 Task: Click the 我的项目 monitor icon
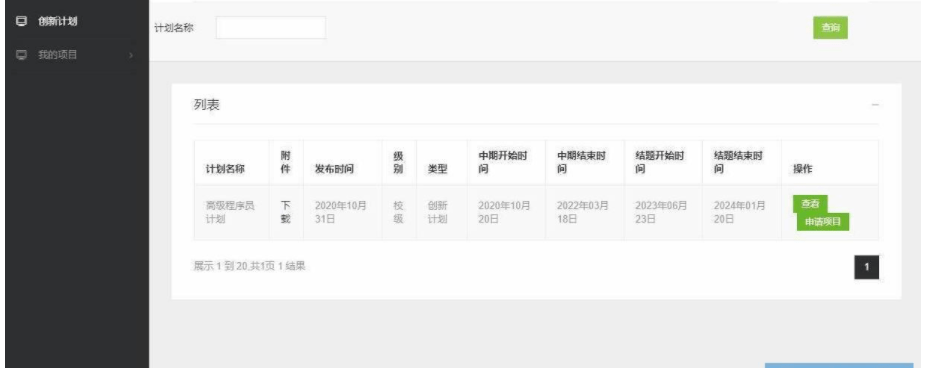(x=21, y=55)
